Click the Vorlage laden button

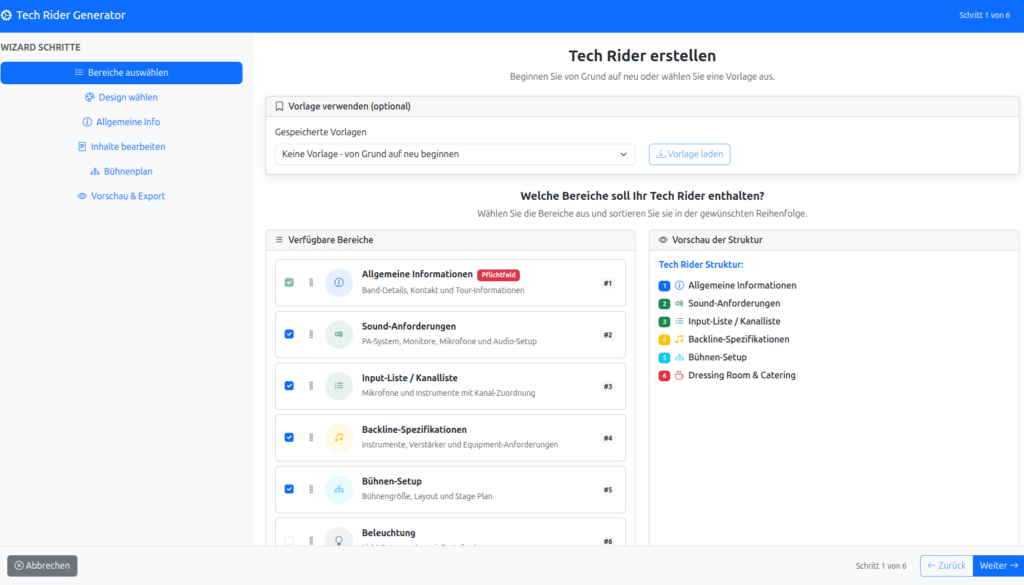689,154
